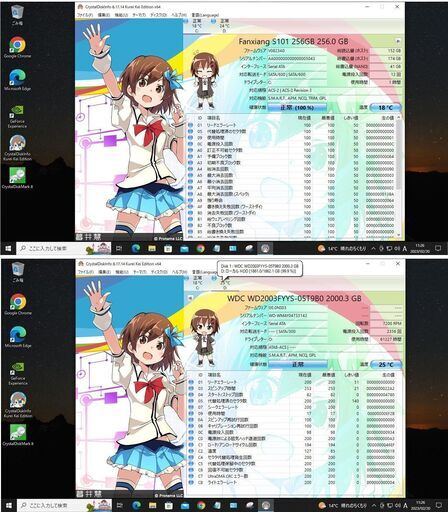
Task: Select the CrystalDiskInfo taskbar button in lower taskbar
Action: pyautogui.click(x=266, y=505)
